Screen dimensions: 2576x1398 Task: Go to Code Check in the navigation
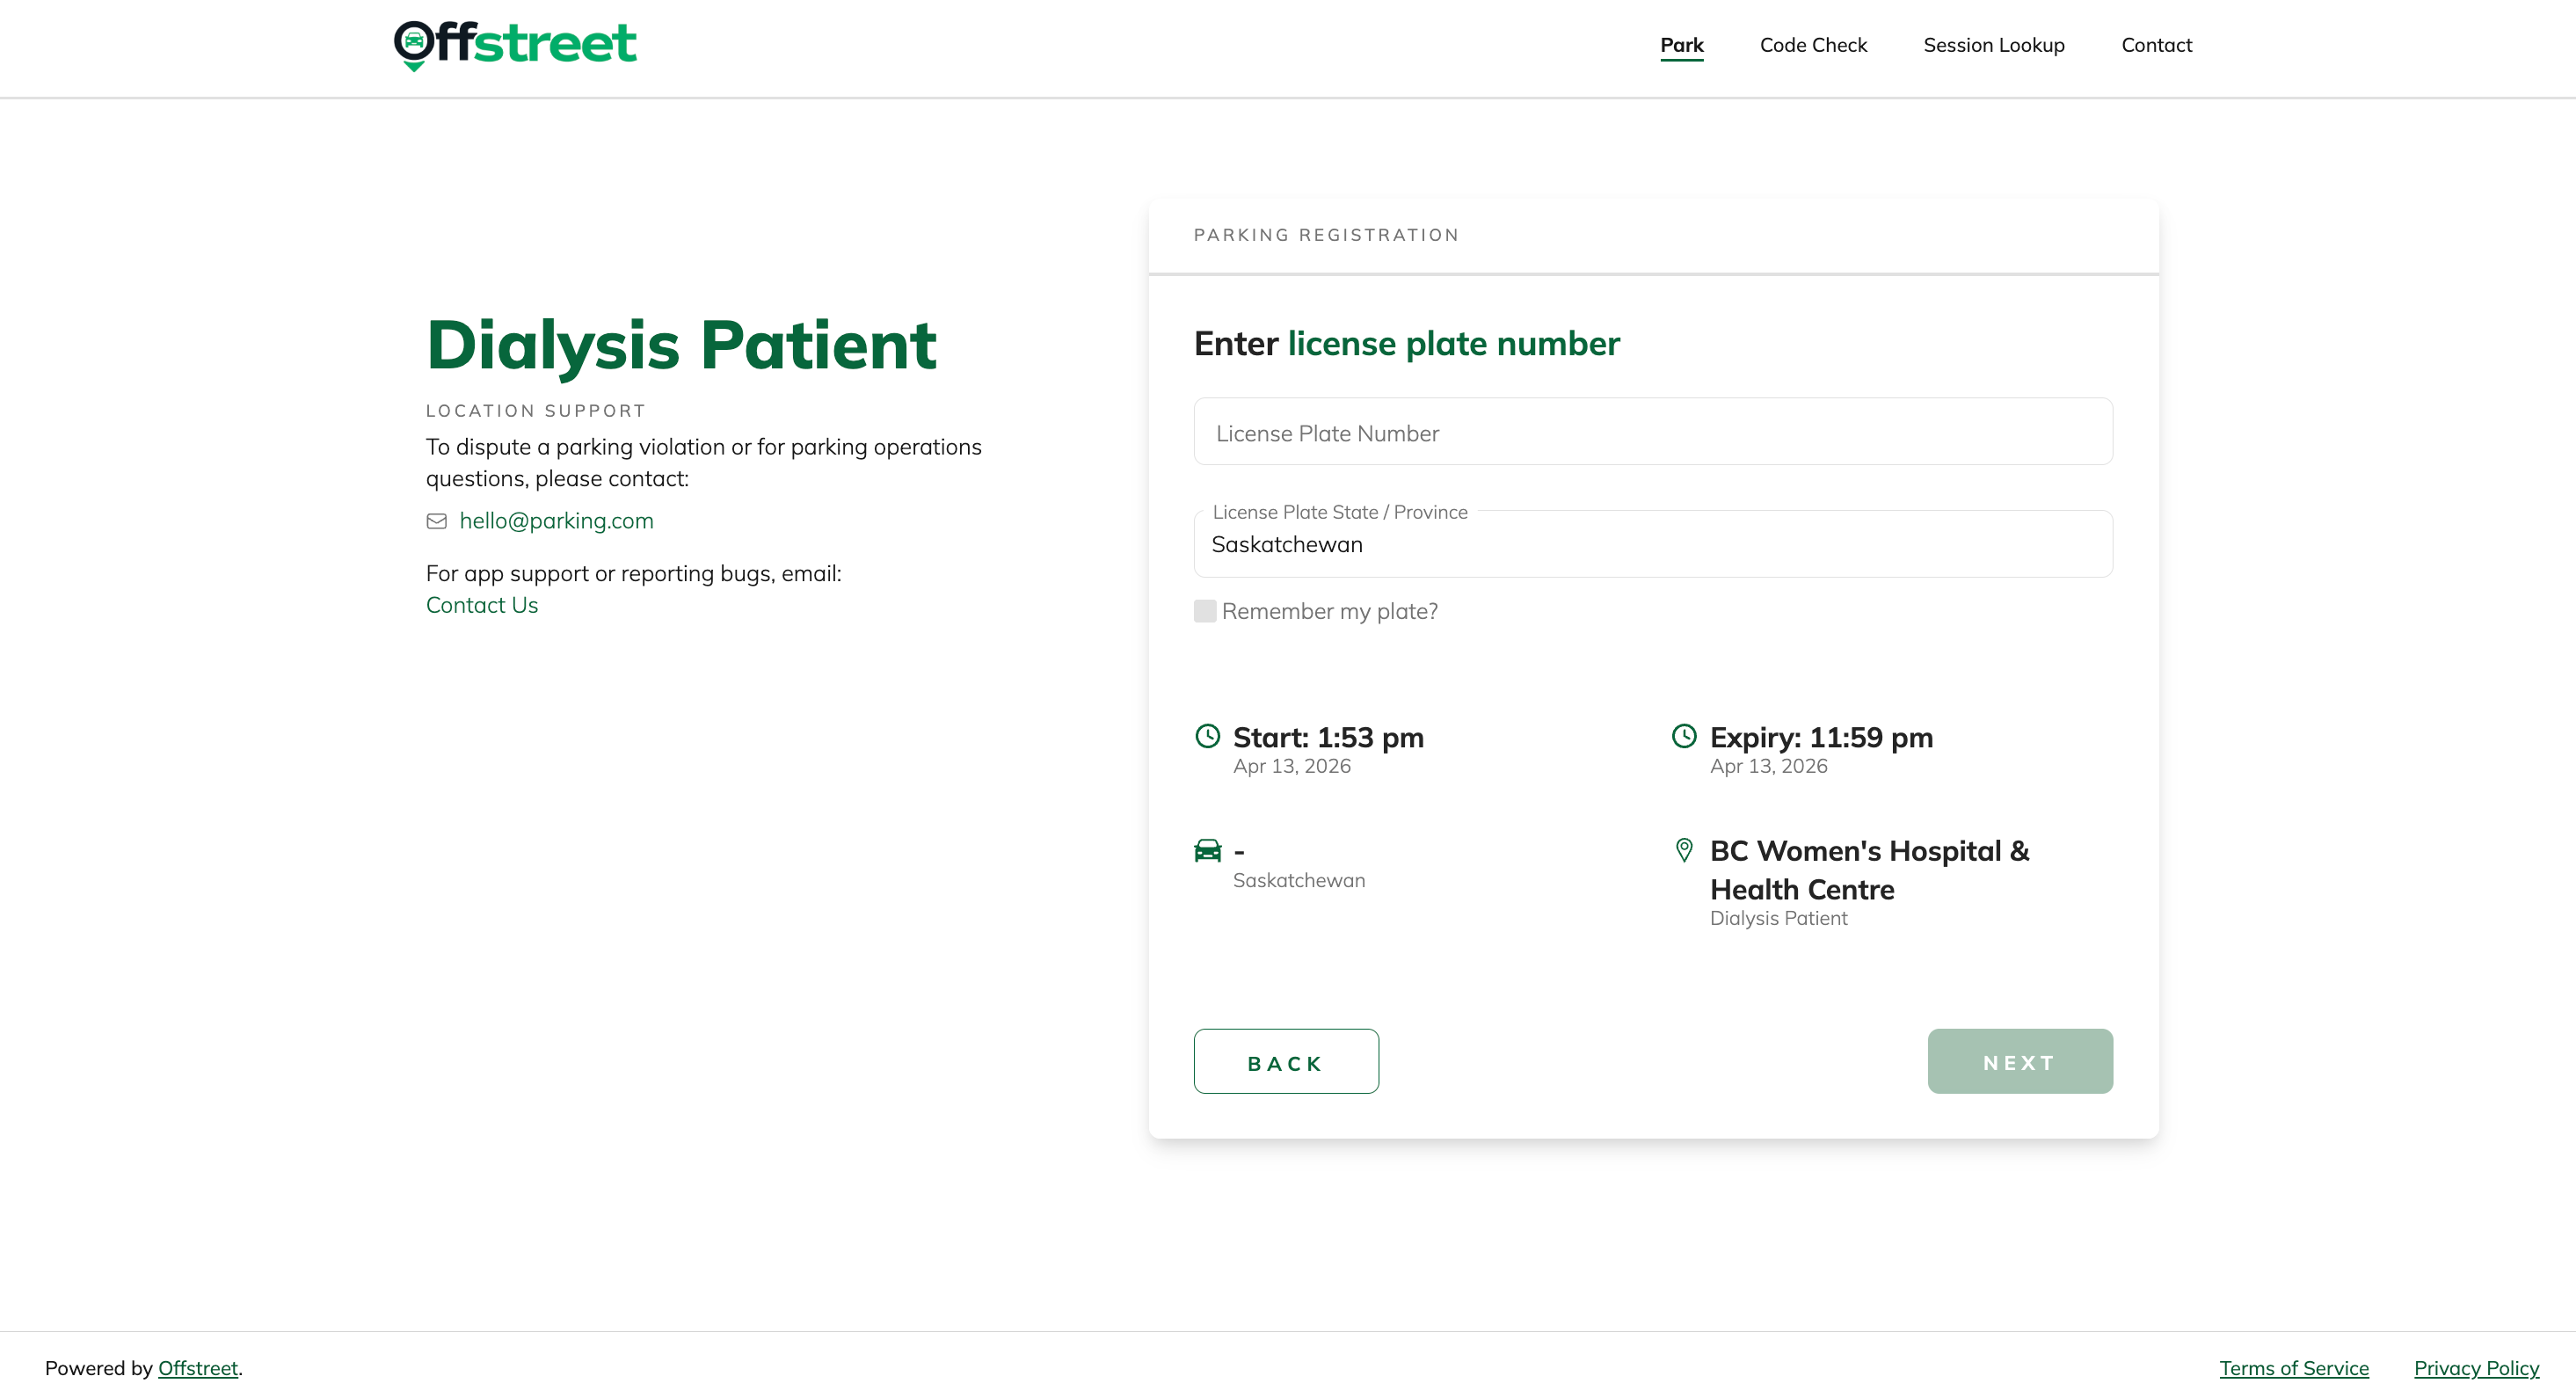pyautogui.click(x=1813, y=45)
